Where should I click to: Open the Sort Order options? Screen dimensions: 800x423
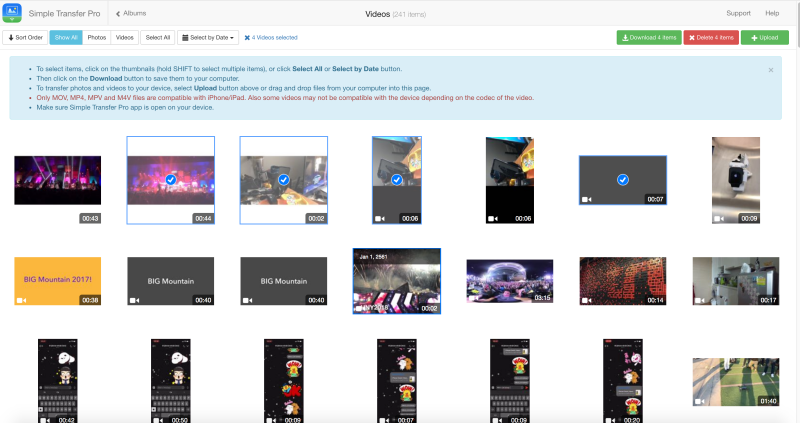(x=24, y=38)
